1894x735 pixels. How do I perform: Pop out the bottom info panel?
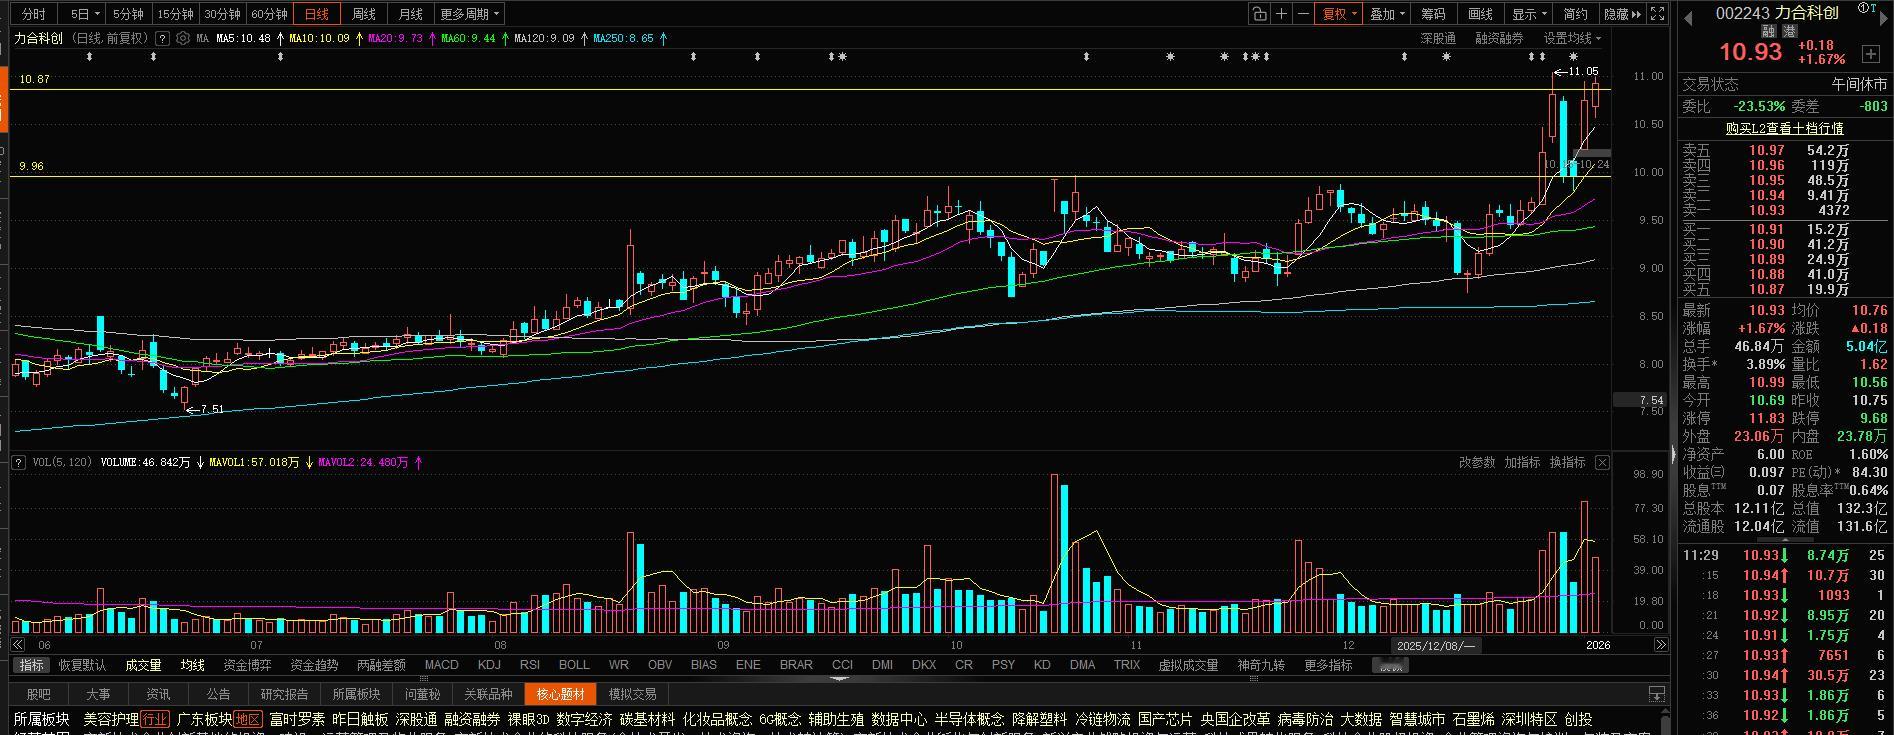tap(1657, 694)
